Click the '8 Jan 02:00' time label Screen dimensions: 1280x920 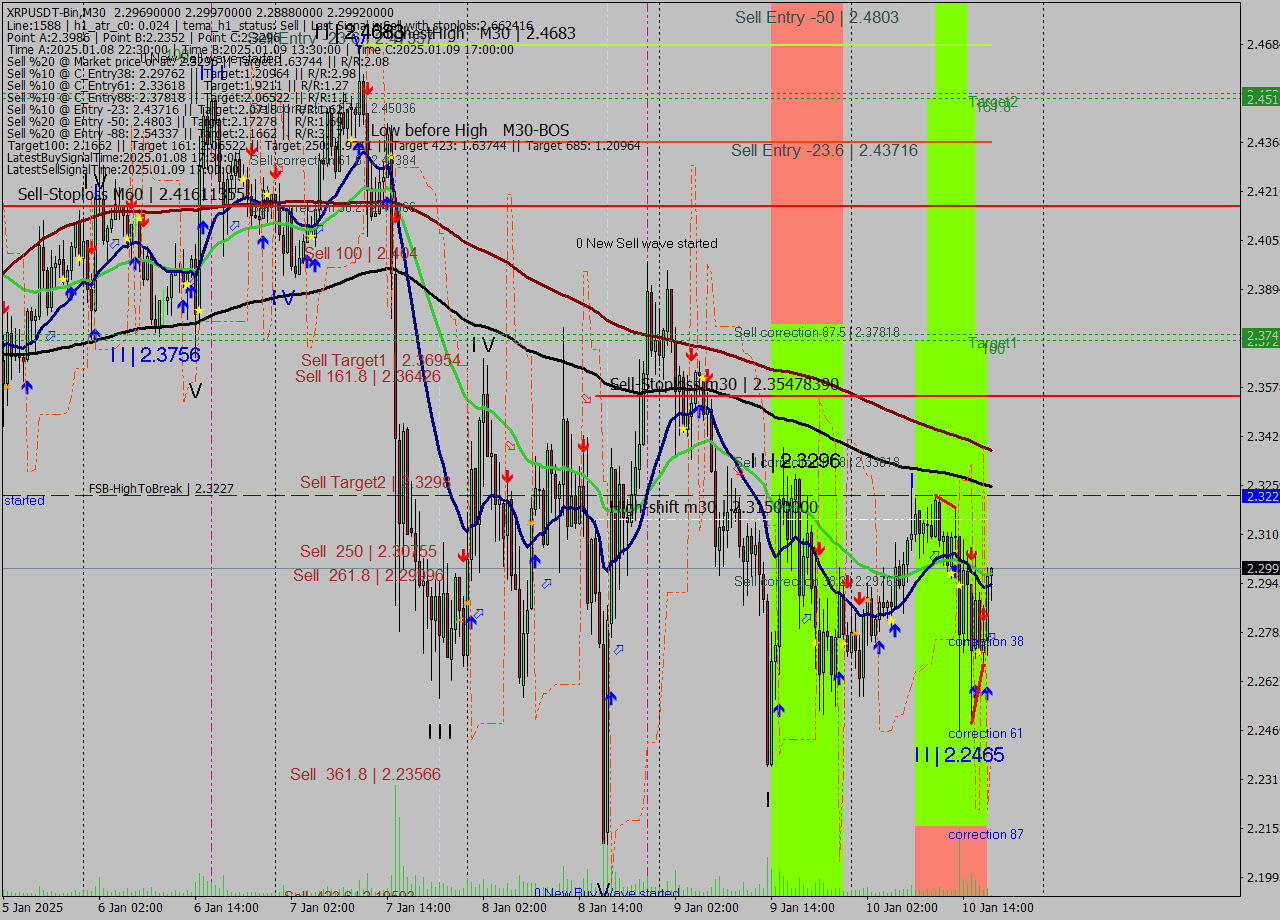point(514,907)
